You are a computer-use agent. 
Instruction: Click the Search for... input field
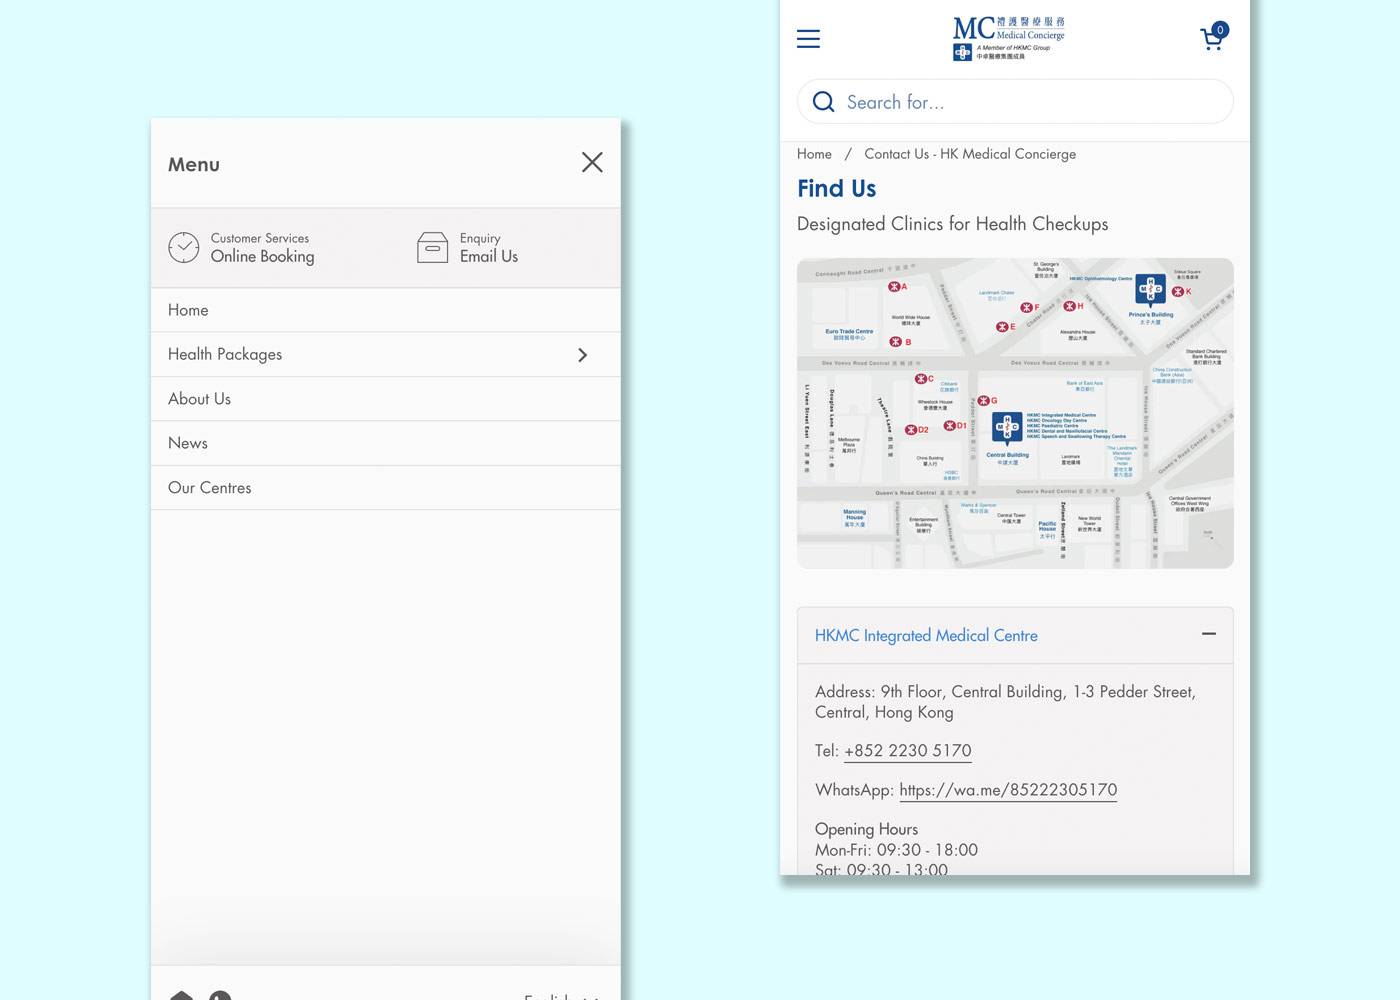(1030, 102)
